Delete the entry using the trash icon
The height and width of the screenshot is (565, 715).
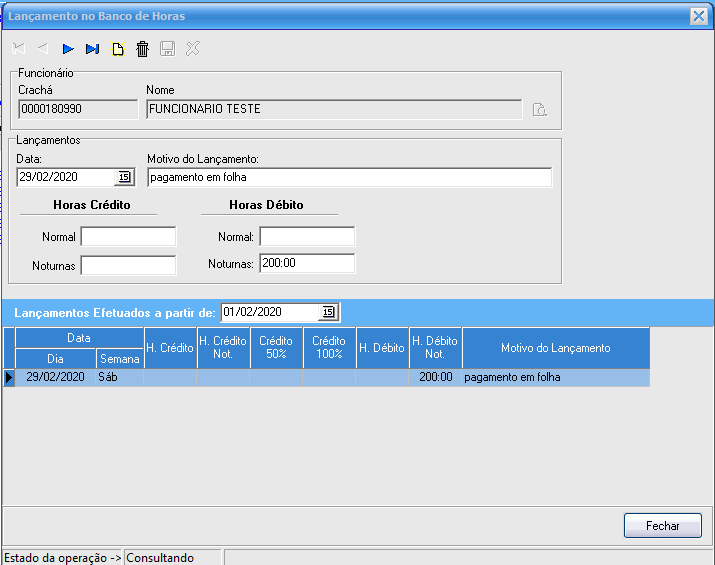142,49
